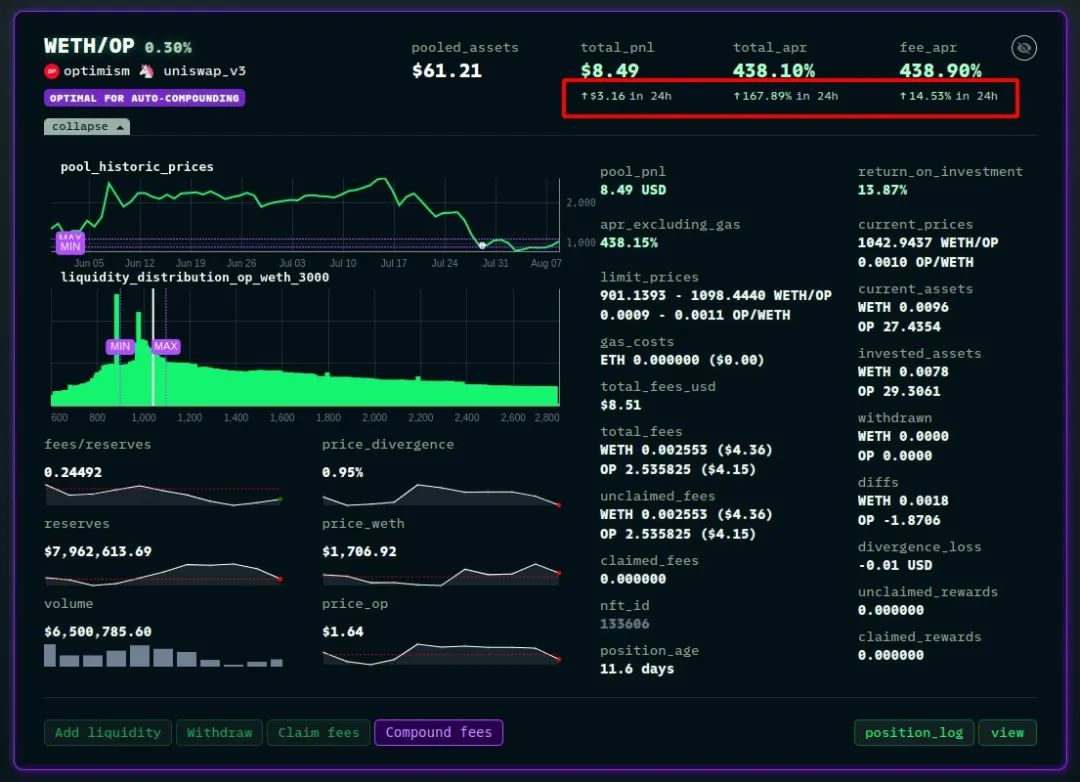Open the position_log
1080x782 pixels.
coord(914,733)
